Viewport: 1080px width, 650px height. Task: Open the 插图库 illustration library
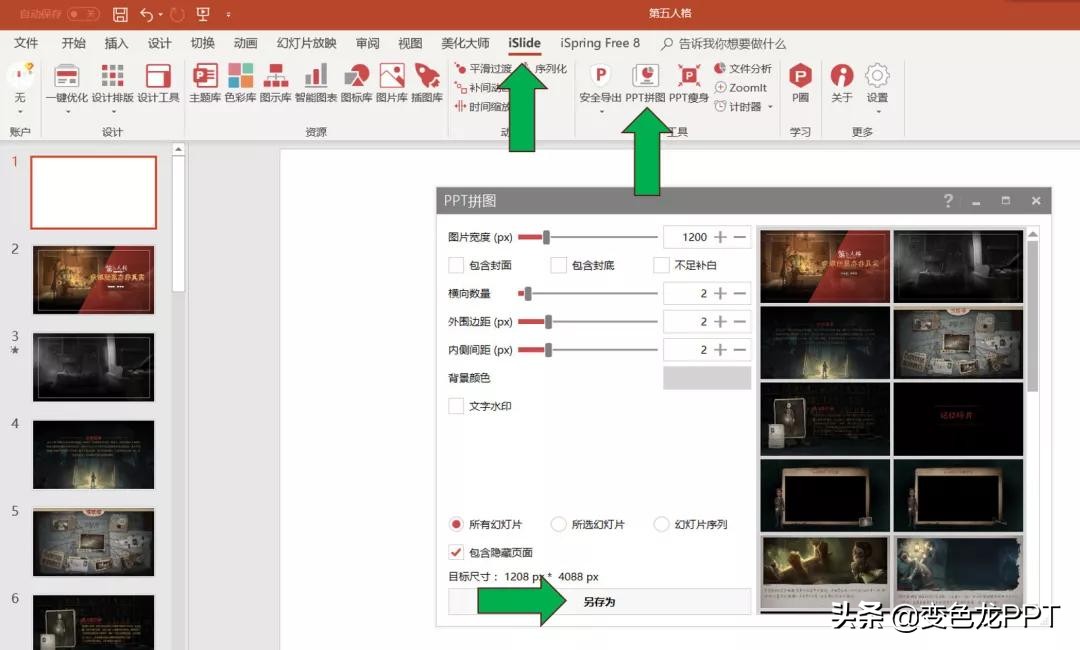point(427,83)
